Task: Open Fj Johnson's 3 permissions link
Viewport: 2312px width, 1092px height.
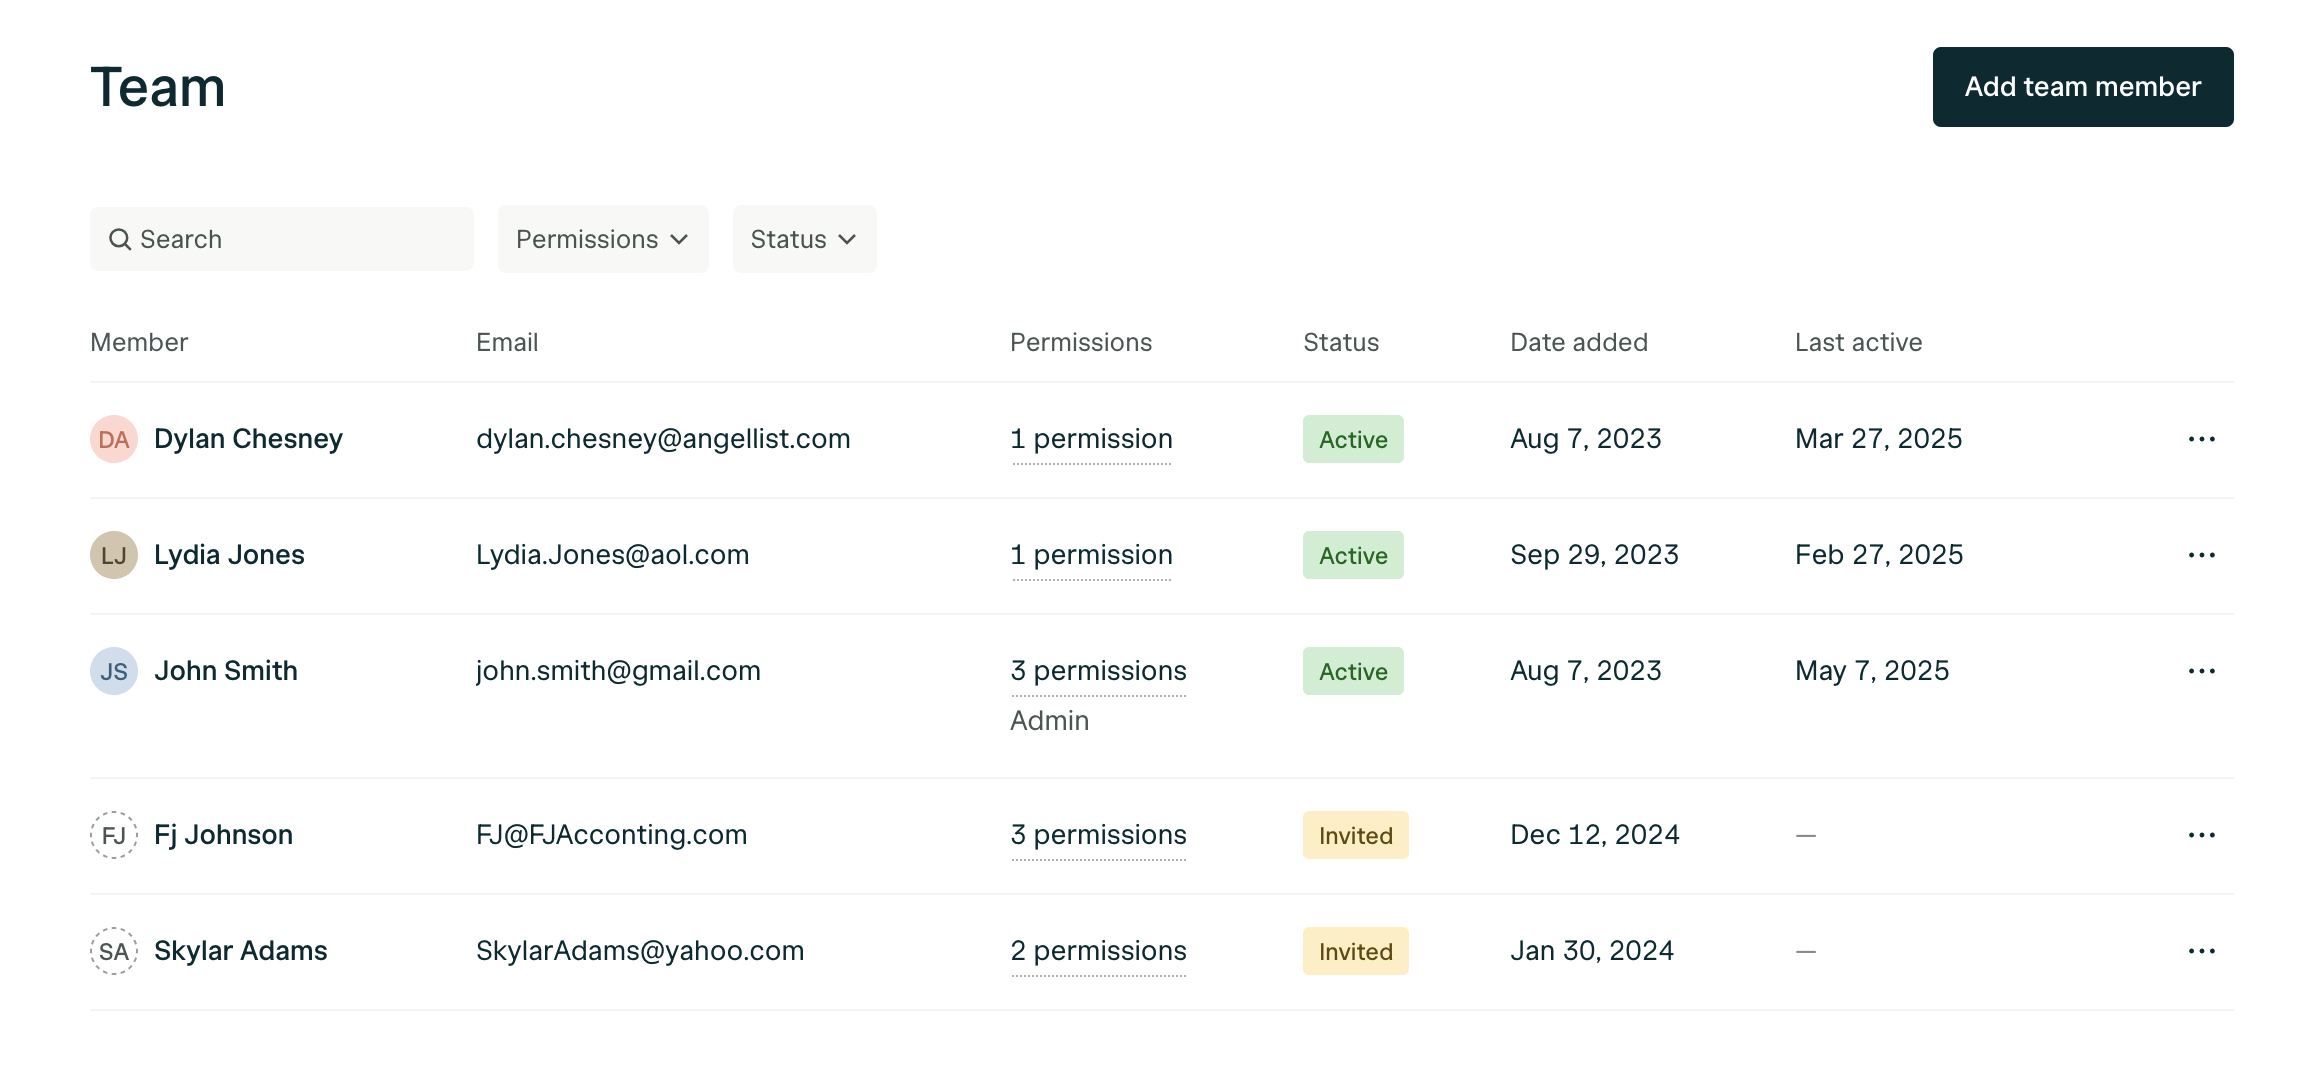Action: (1098, 835)
